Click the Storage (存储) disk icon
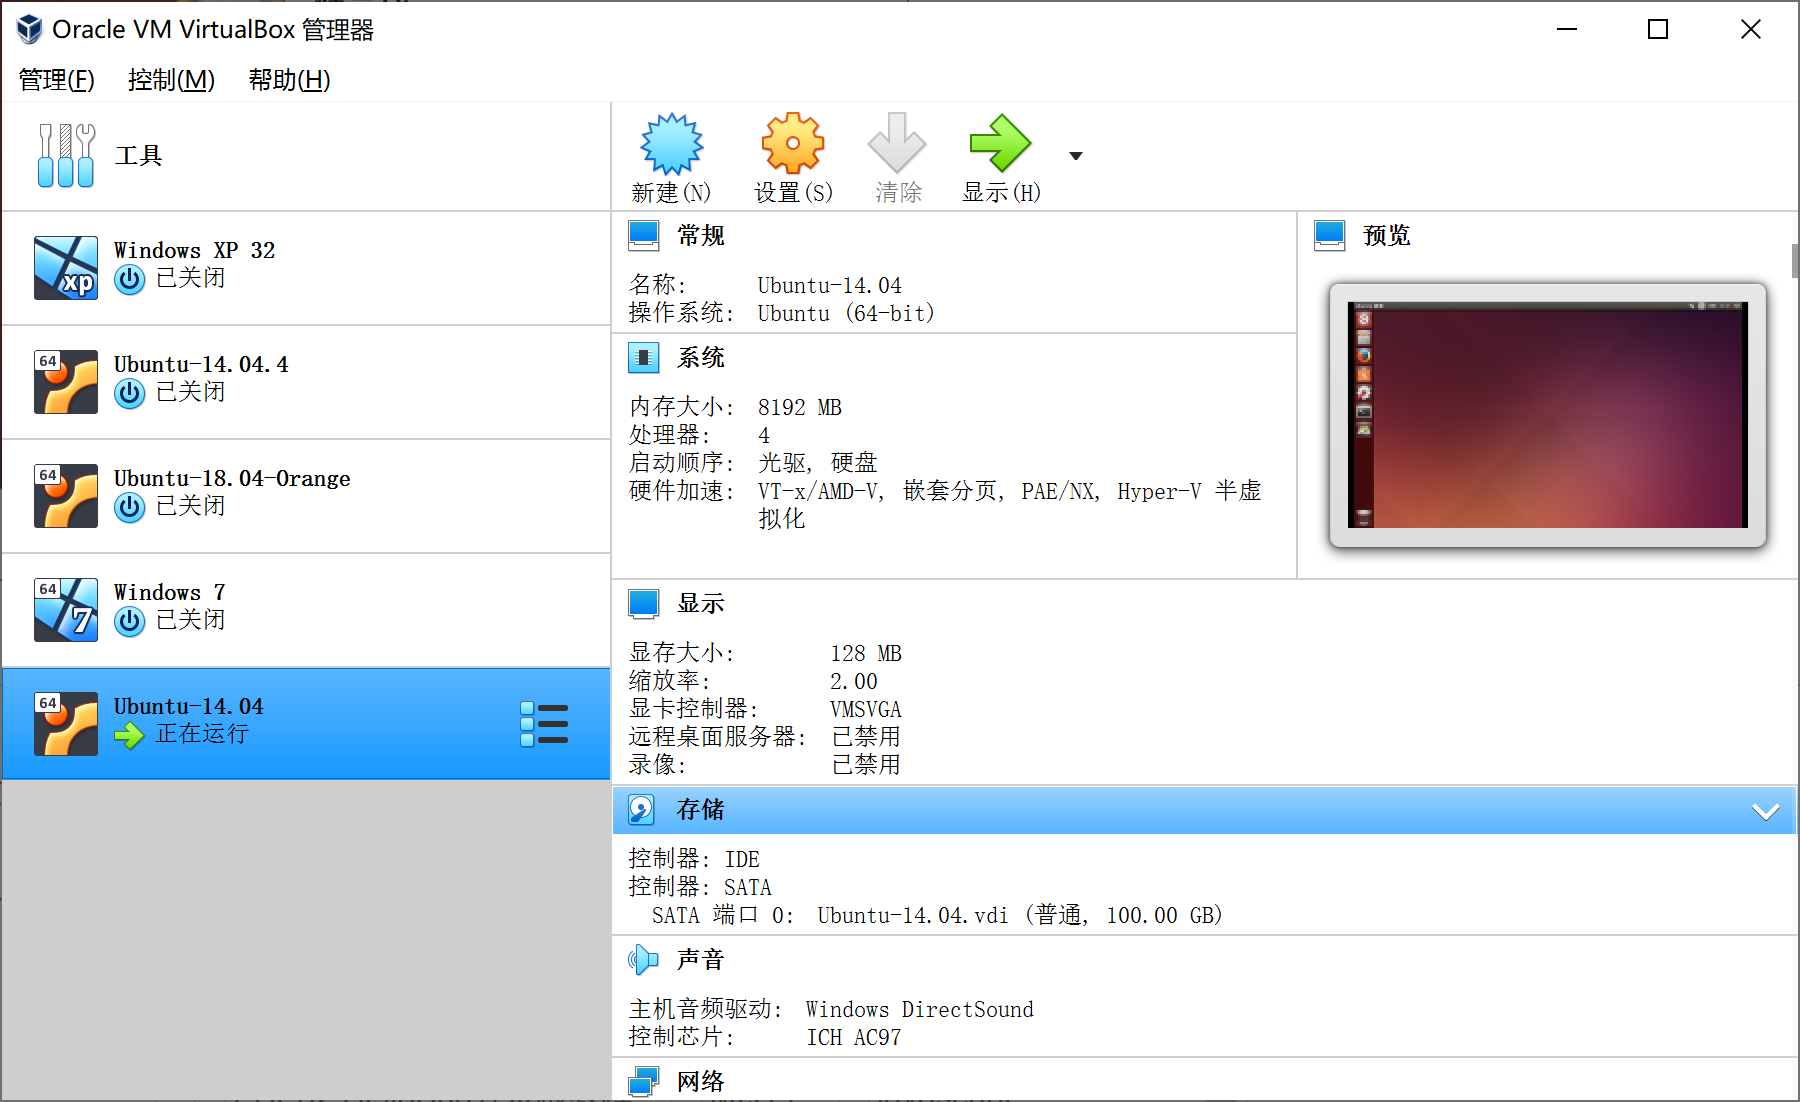The width and height of the screenshot is (1800, 1102). 642,810
